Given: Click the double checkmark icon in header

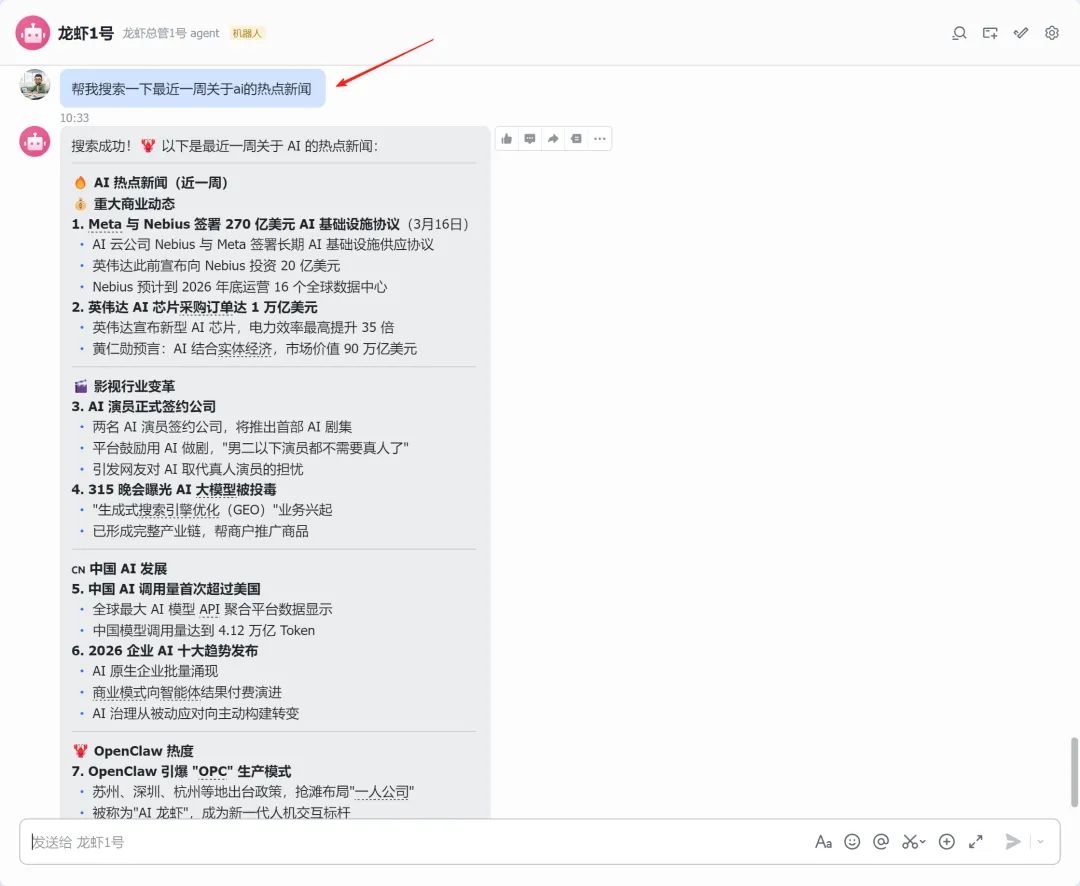Looking at the screenshot, I should (x=1021, y=33).
